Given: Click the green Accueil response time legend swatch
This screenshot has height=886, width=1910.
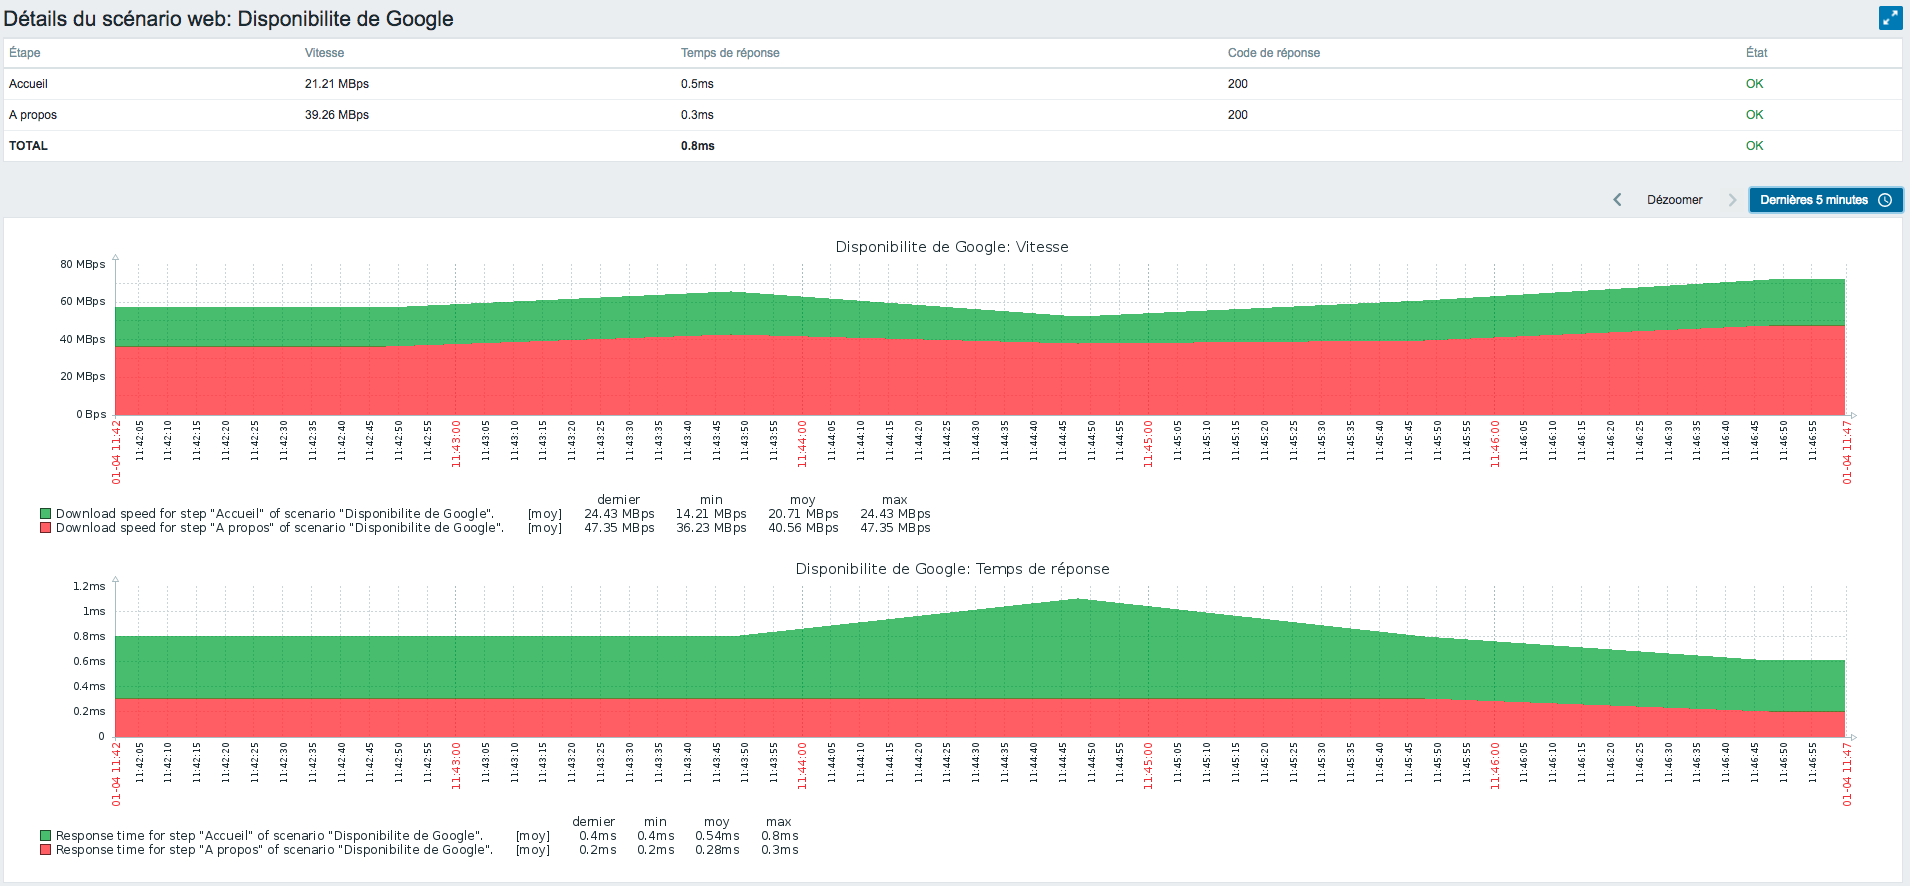Looking at the screenshot, I should pyautogui.click(x=45, y=836).
